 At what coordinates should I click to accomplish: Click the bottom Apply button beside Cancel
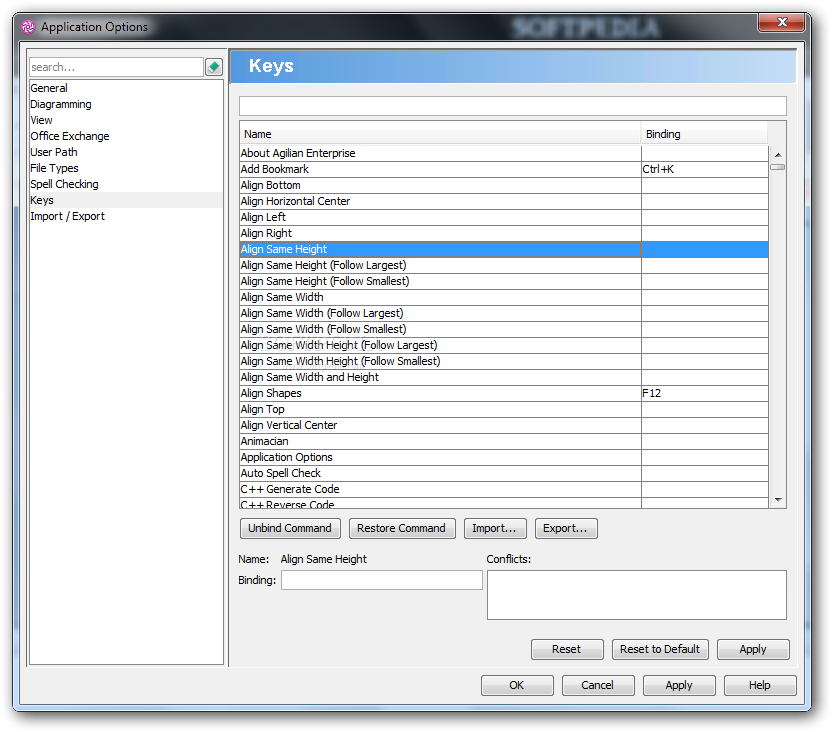pos(679,685)
